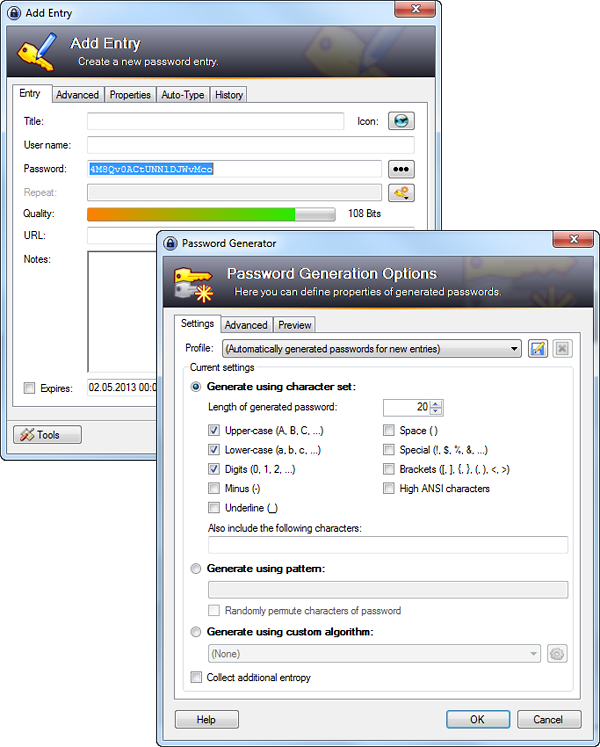Click the delete profile icon button
This screenshot has width=600, height=747.
click(x=562, y=349)
